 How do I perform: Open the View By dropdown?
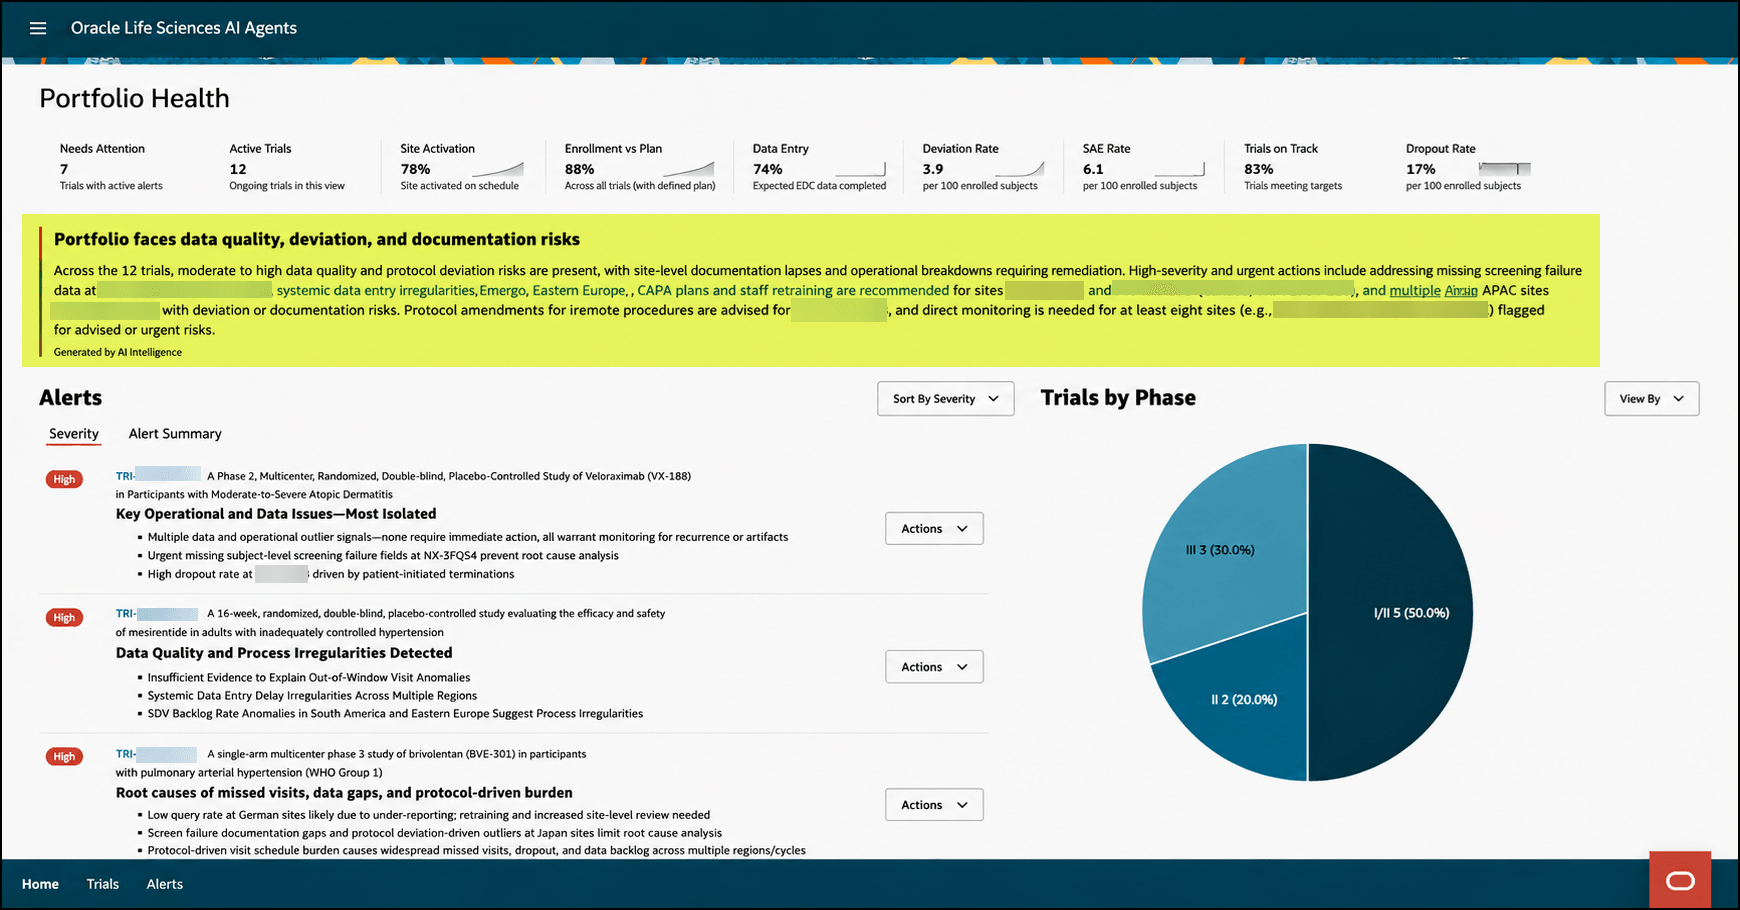pos(1651,398)
